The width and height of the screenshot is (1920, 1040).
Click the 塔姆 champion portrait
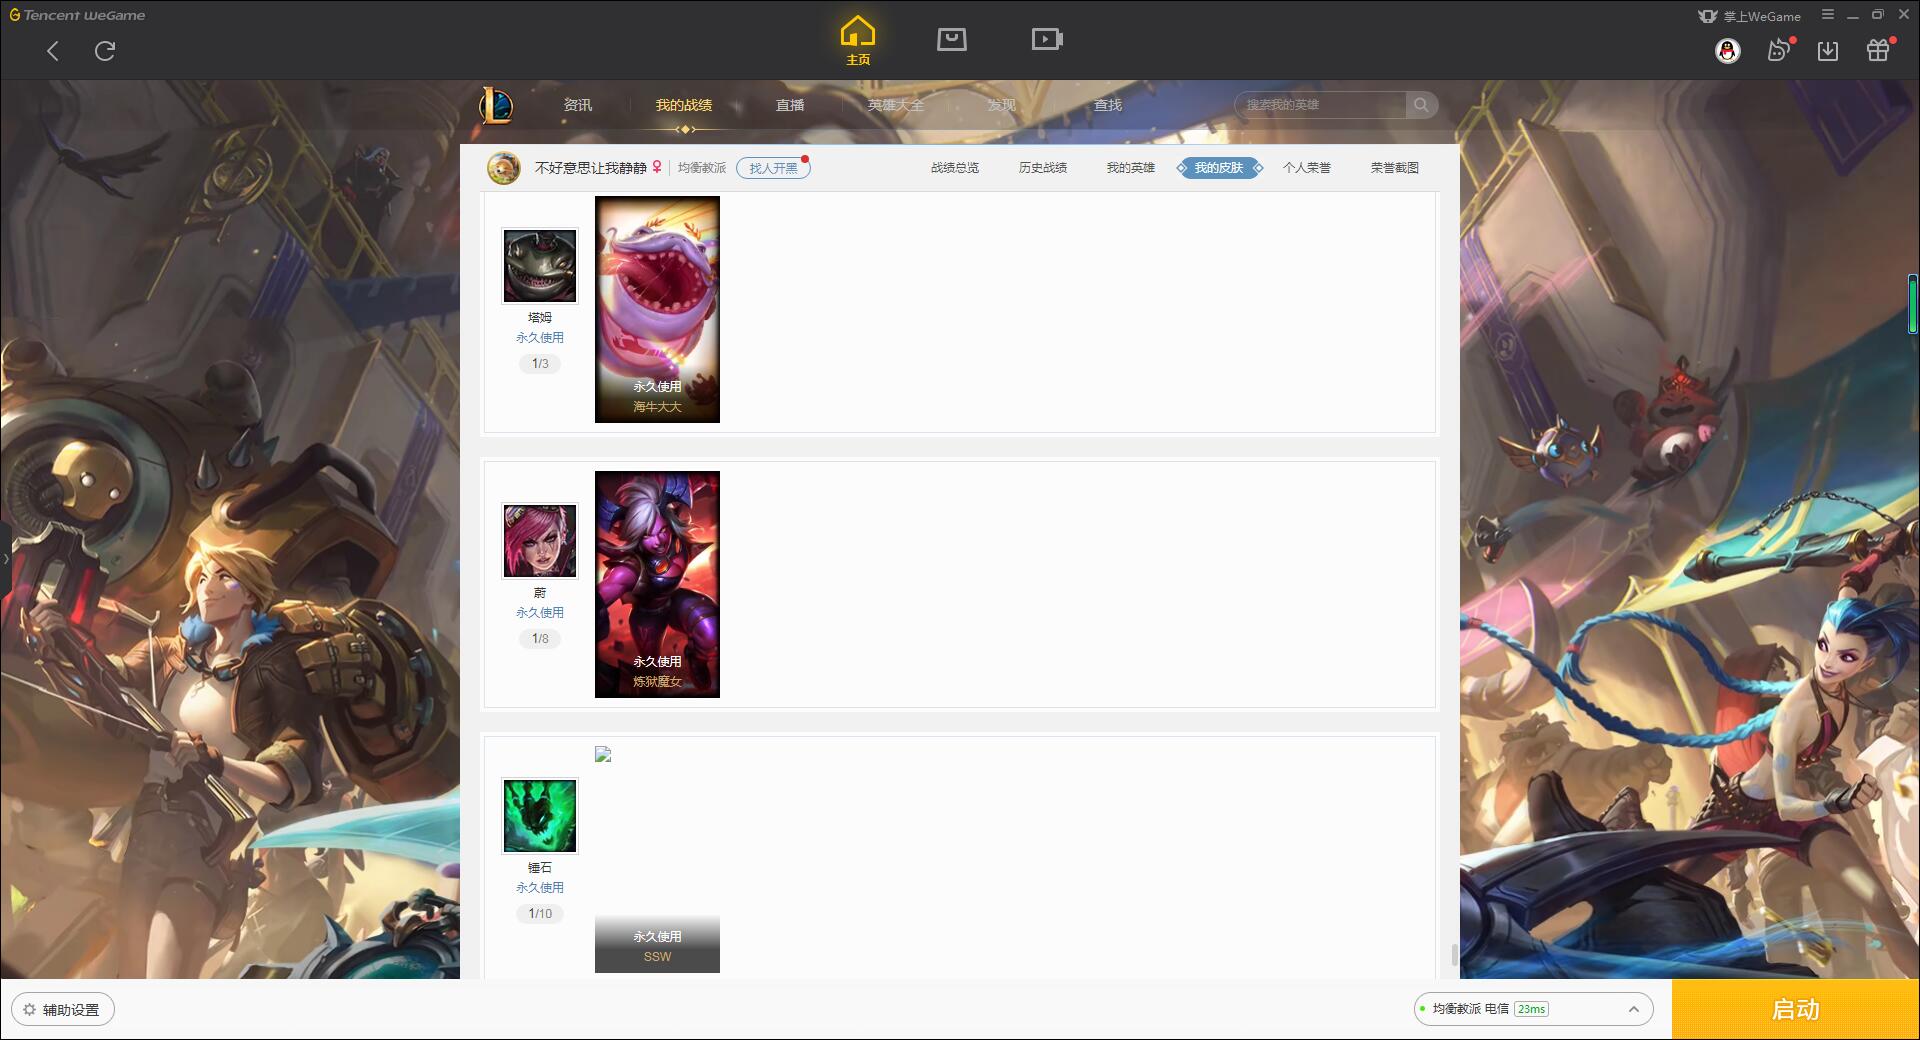click(540, 266)
